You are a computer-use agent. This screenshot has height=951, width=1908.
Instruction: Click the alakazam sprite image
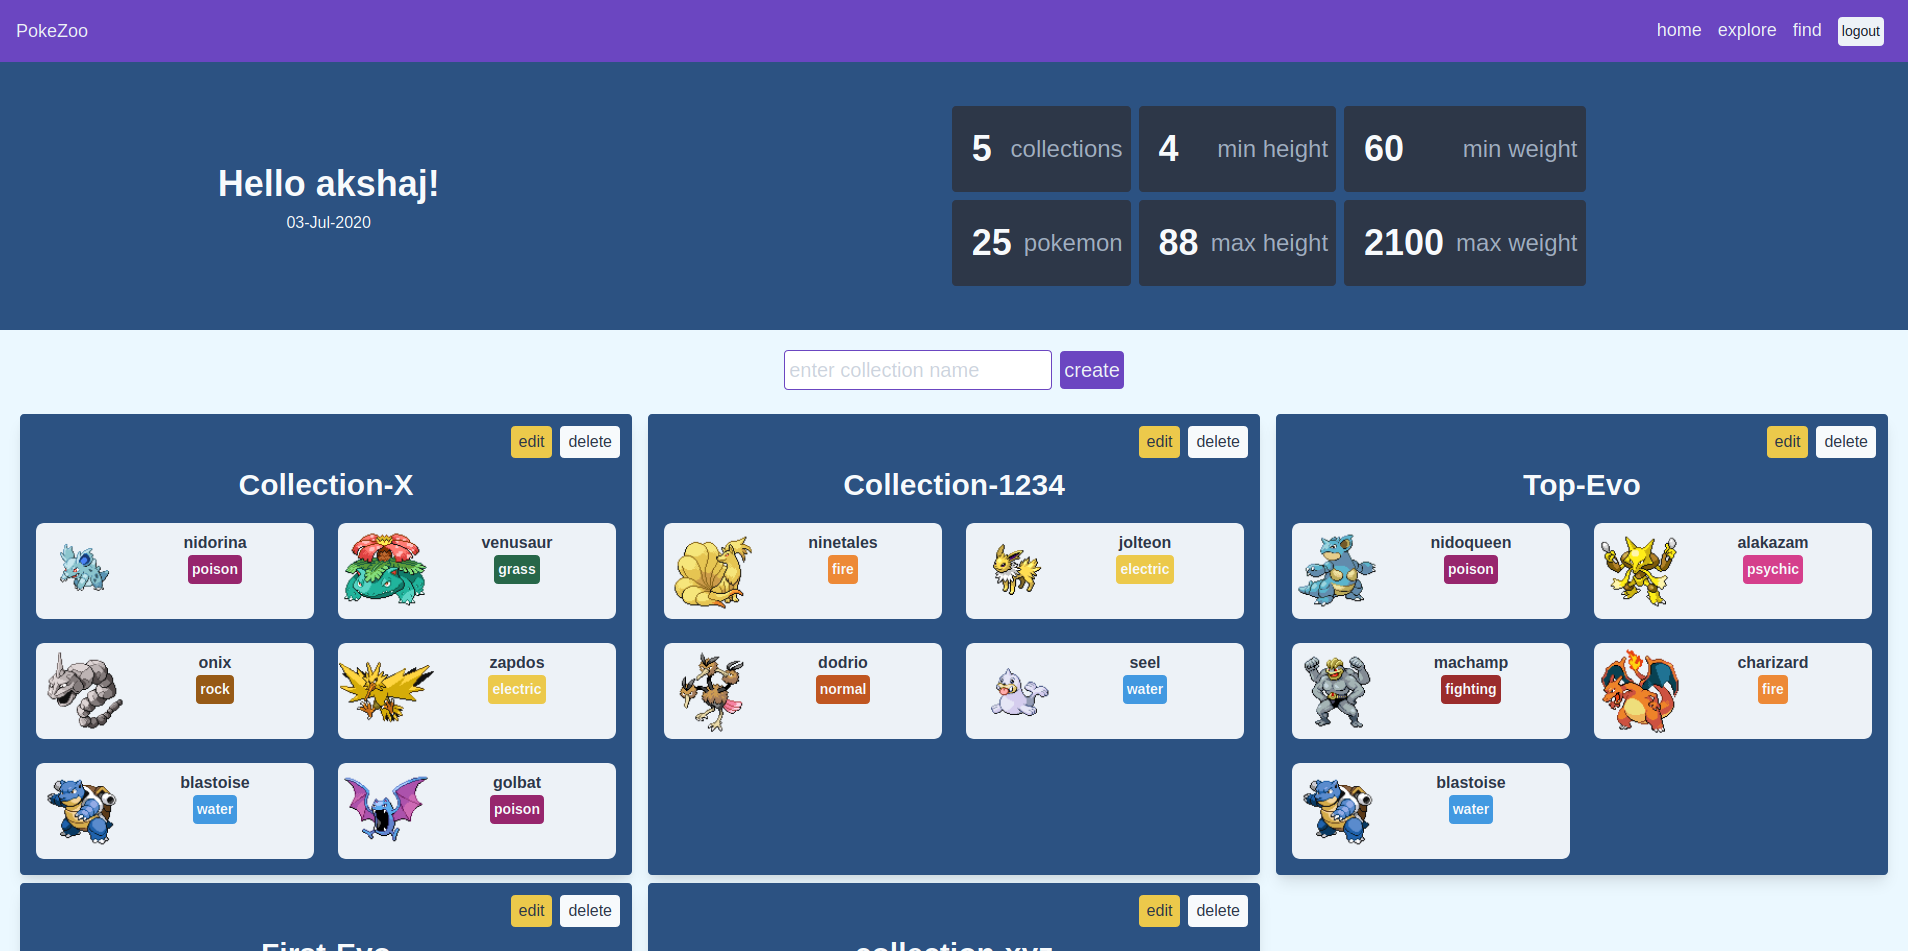(x=1640, y=571)
